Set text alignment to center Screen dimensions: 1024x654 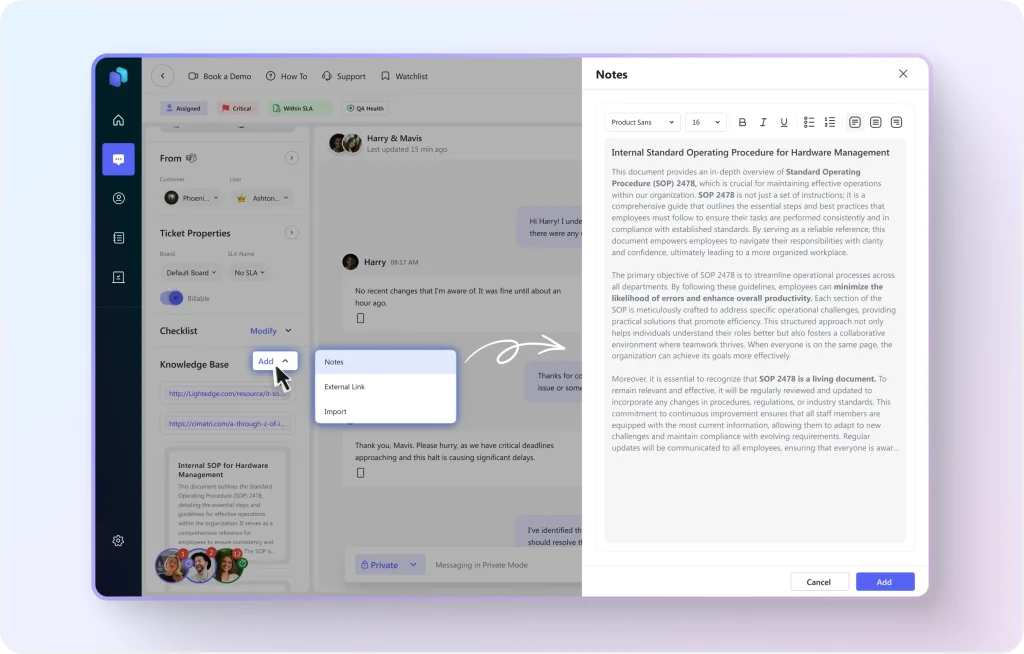coord(875,122)
